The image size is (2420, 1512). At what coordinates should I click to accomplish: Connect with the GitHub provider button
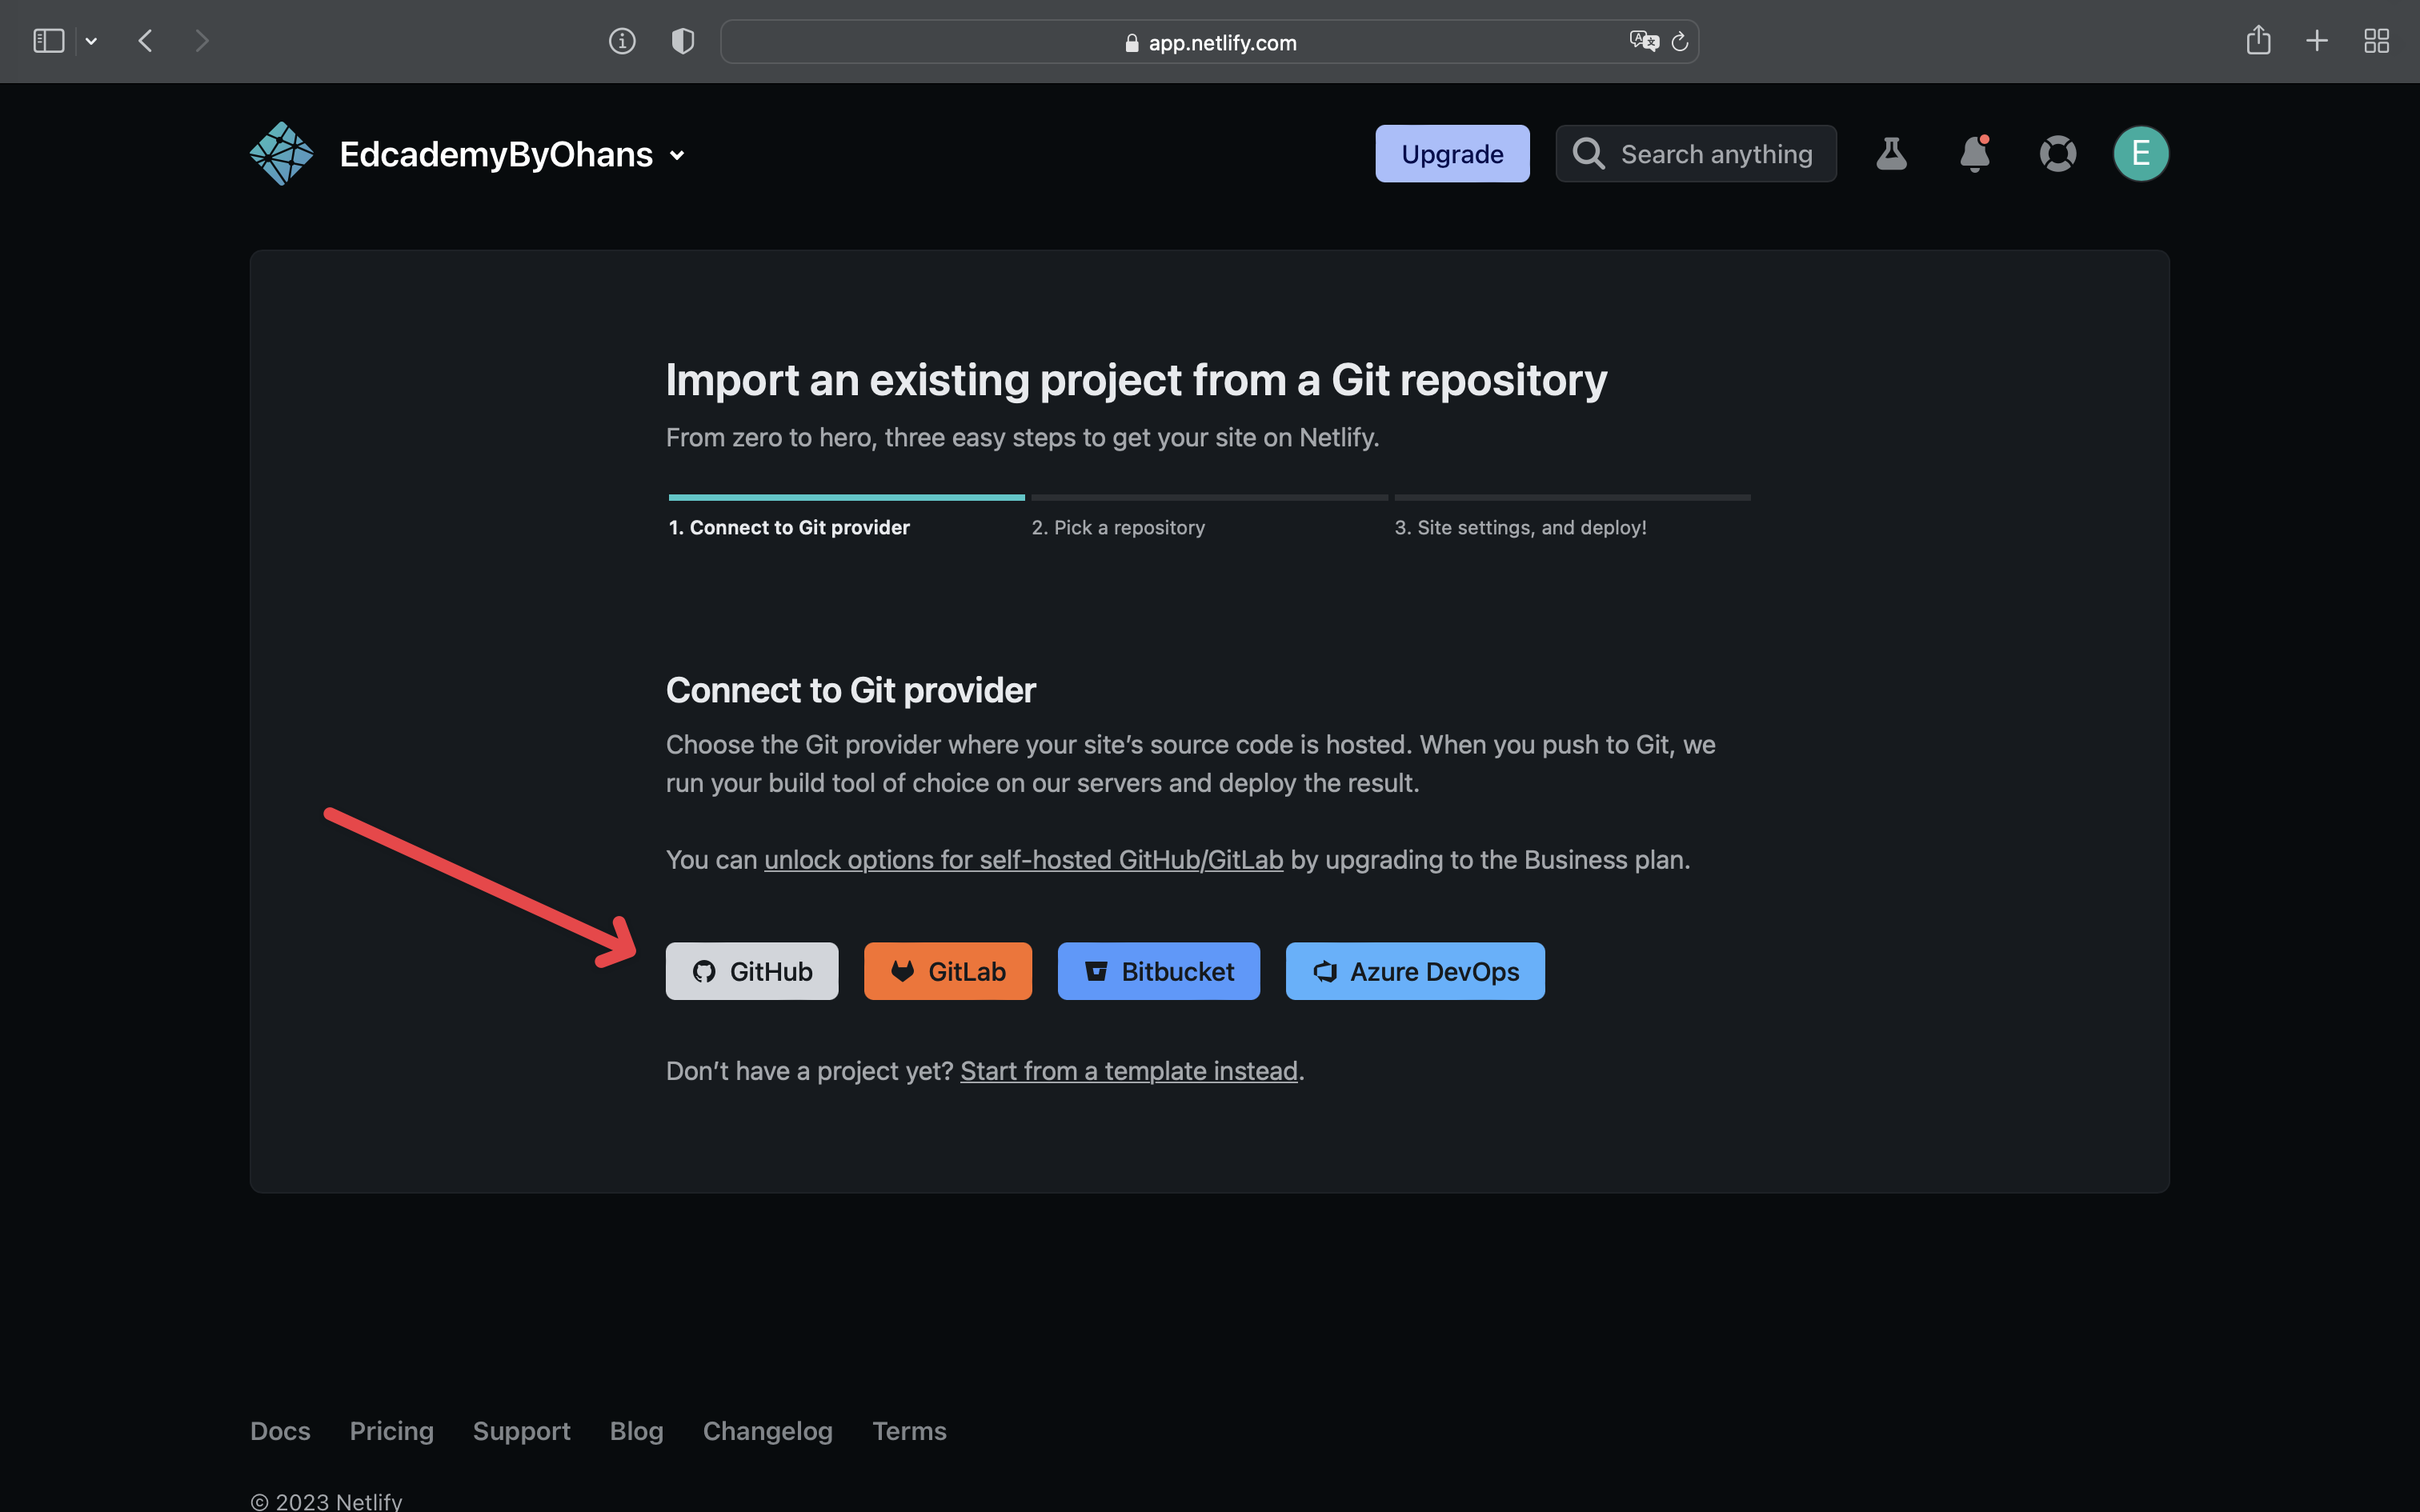tap(751, 970)
